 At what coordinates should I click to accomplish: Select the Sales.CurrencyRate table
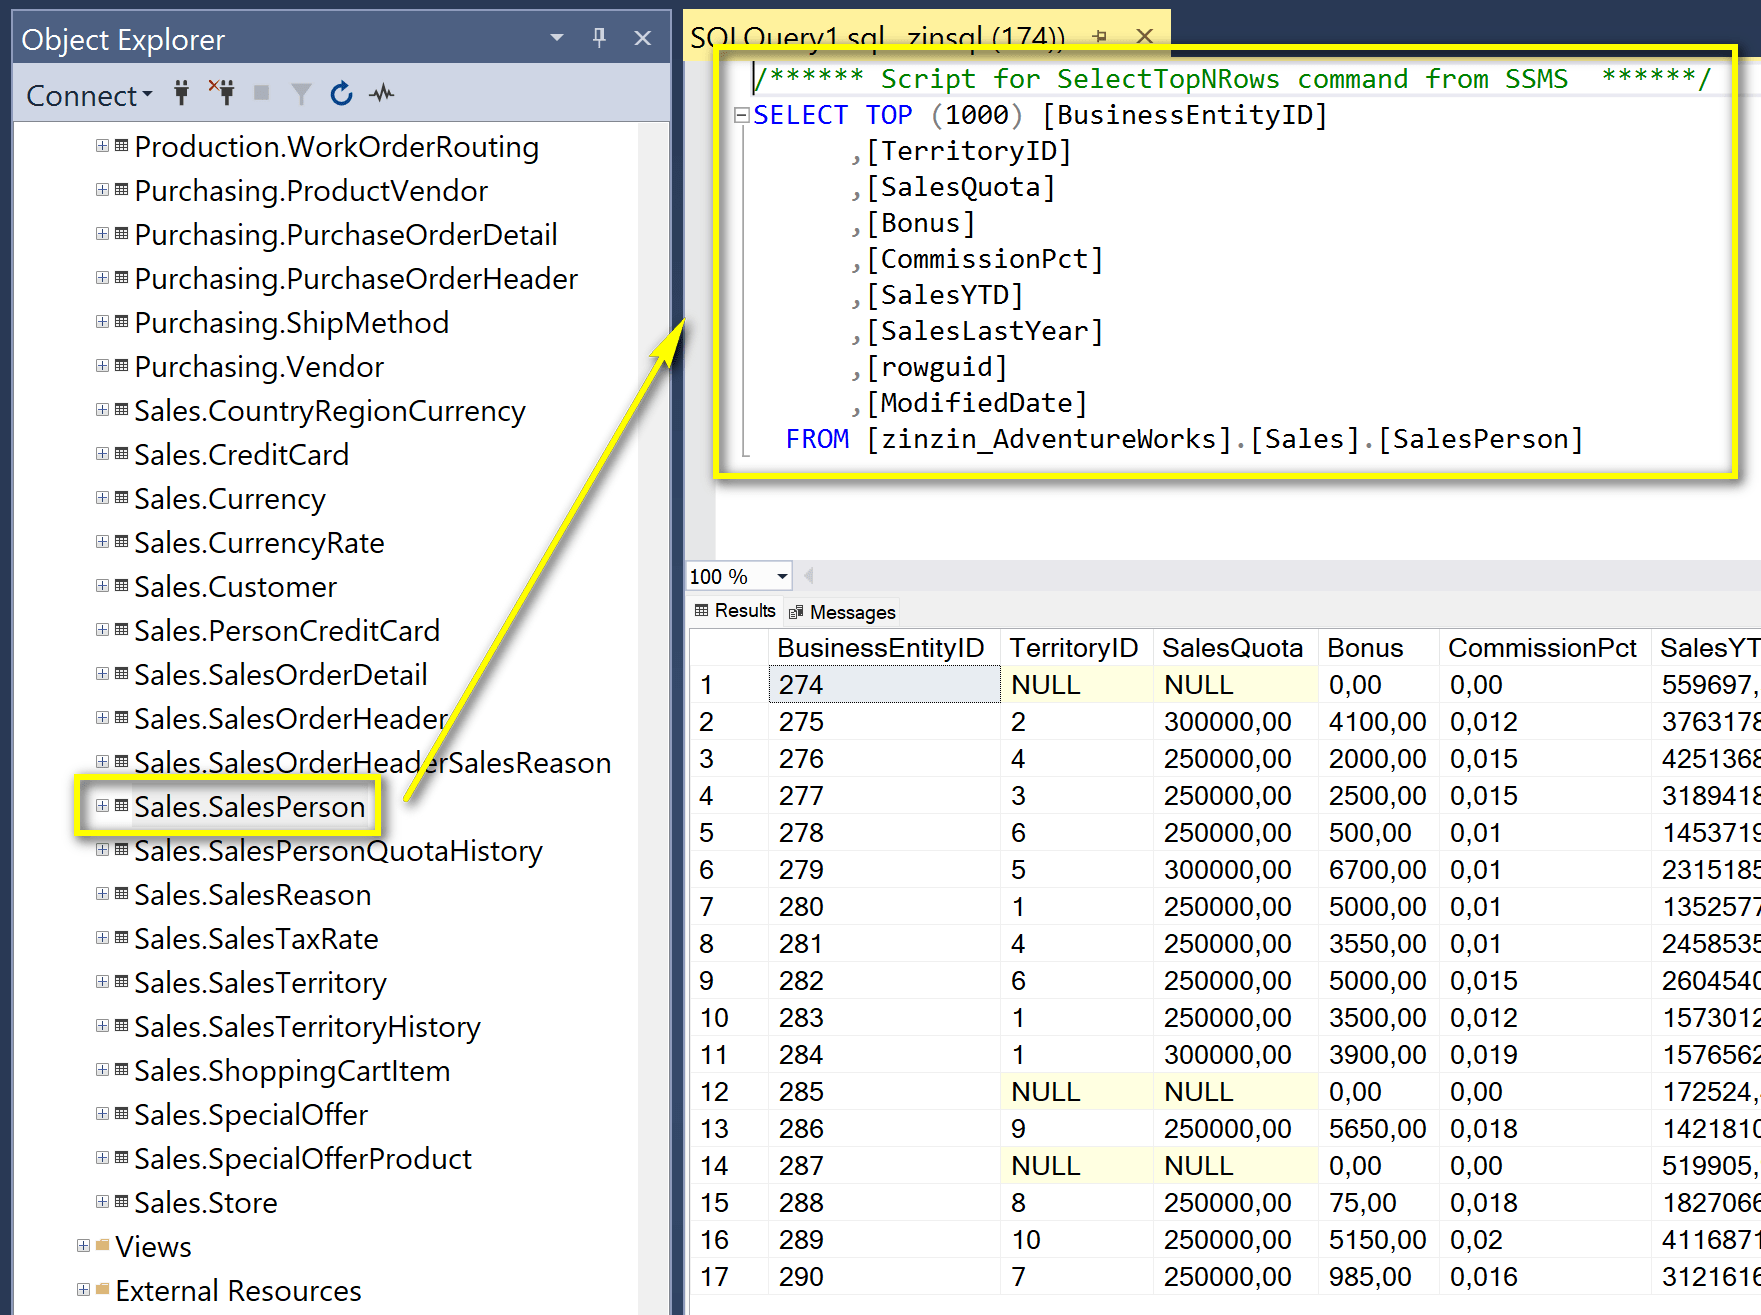pos(259,543)
